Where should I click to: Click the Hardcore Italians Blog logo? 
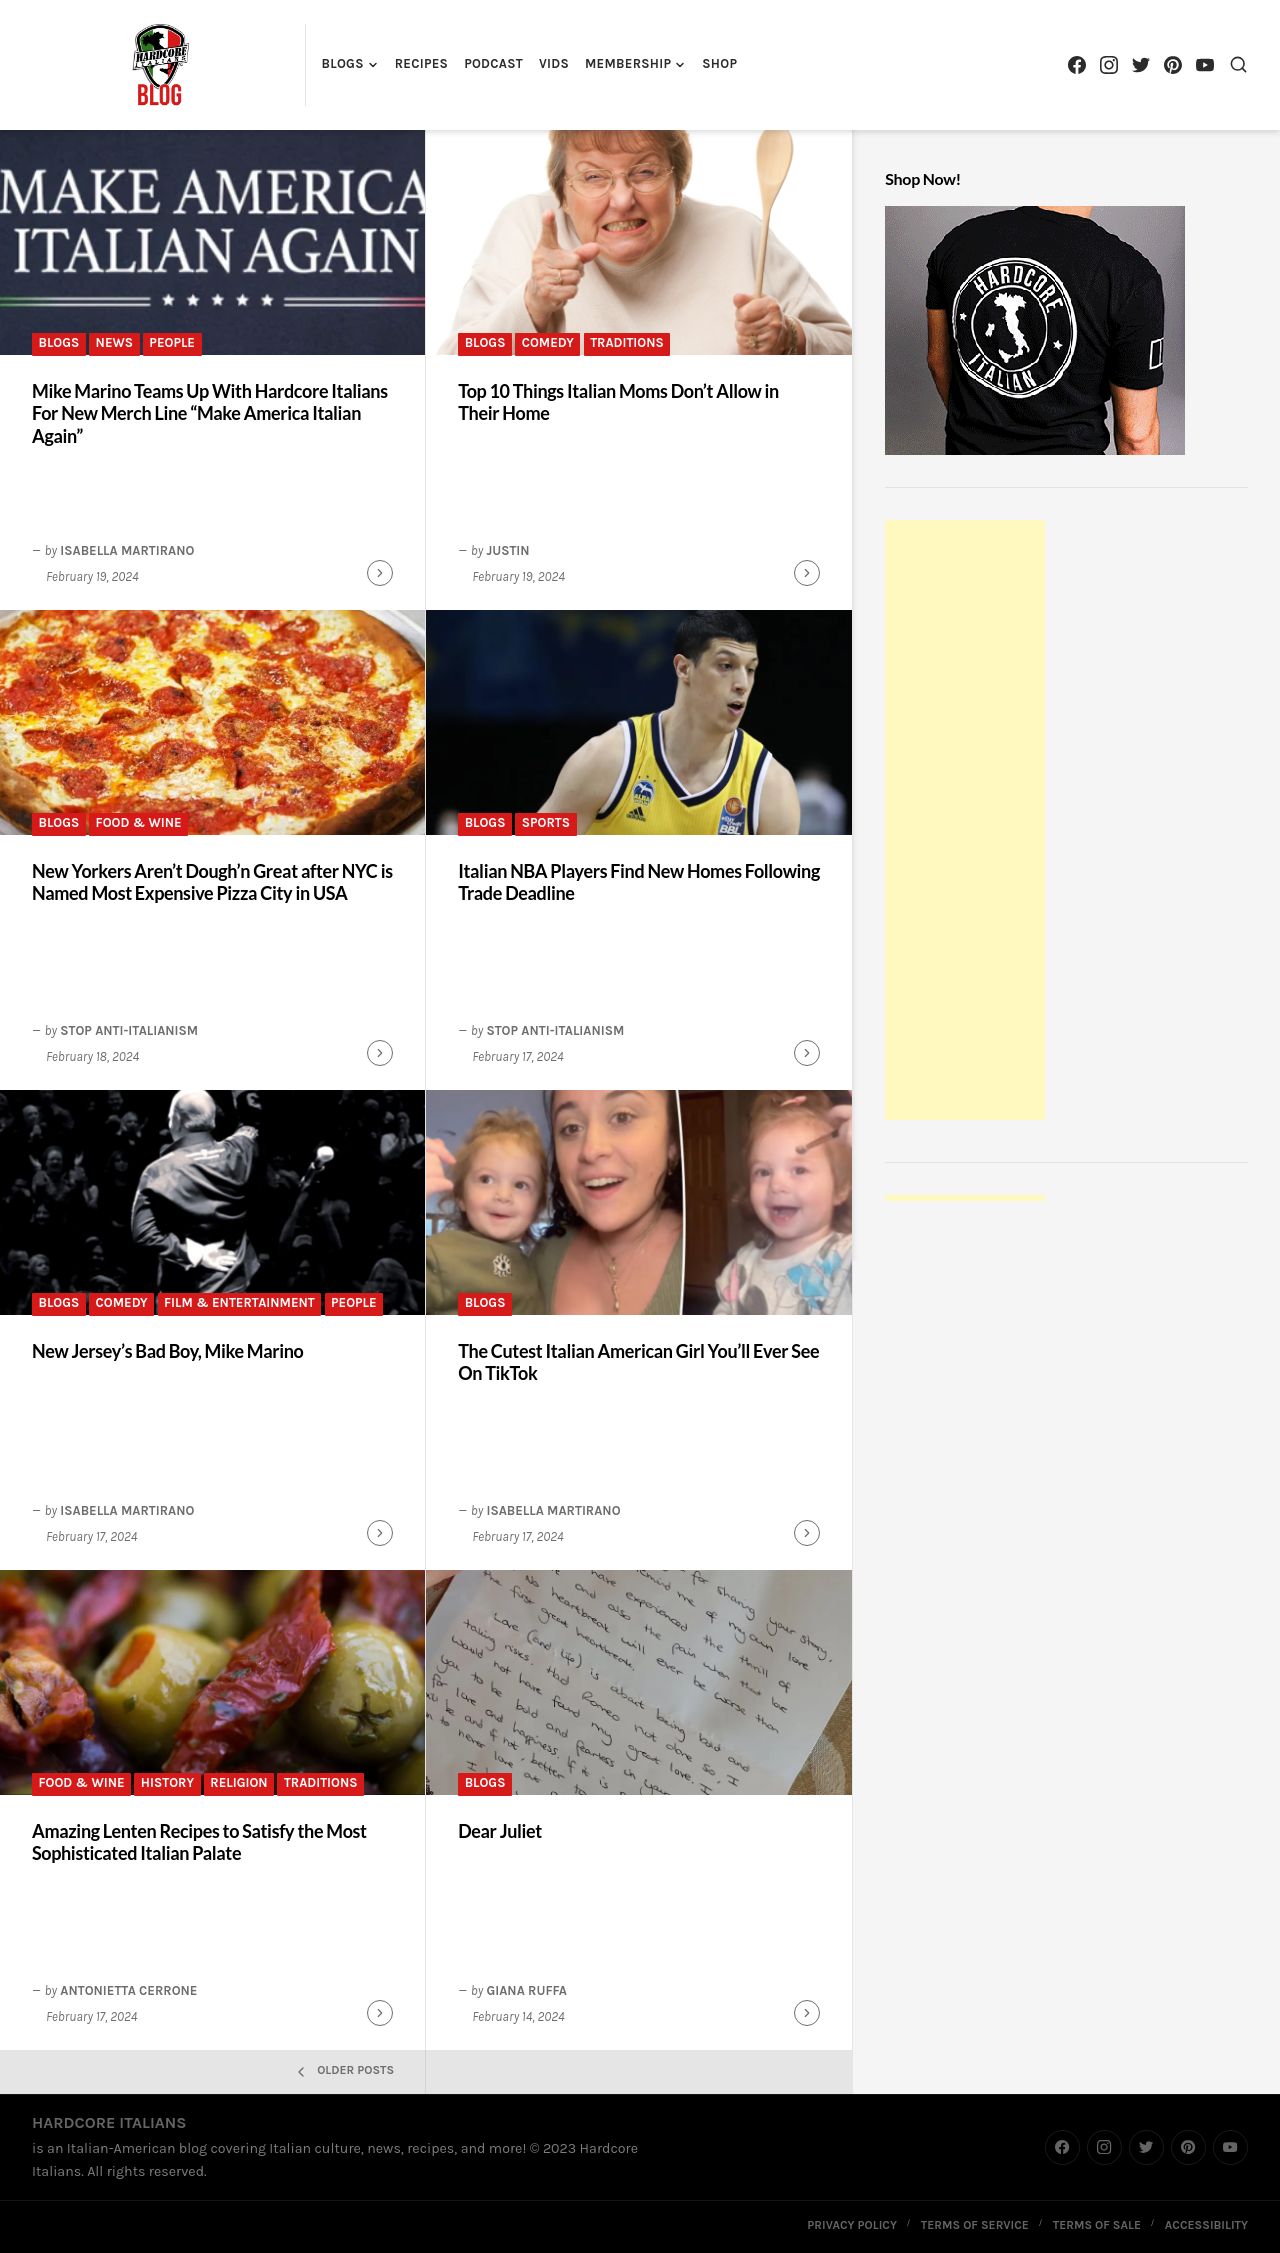click(160, 65)
